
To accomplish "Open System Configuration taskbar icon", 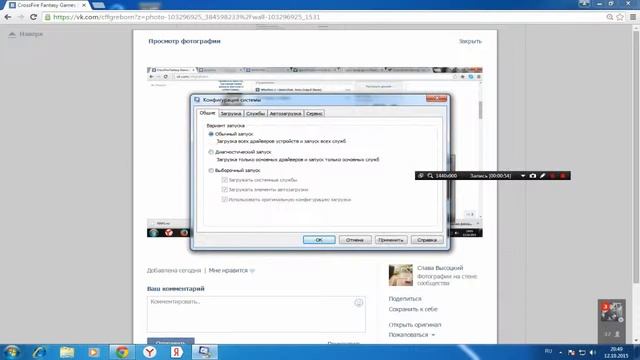I will click(x=204, y=352).
